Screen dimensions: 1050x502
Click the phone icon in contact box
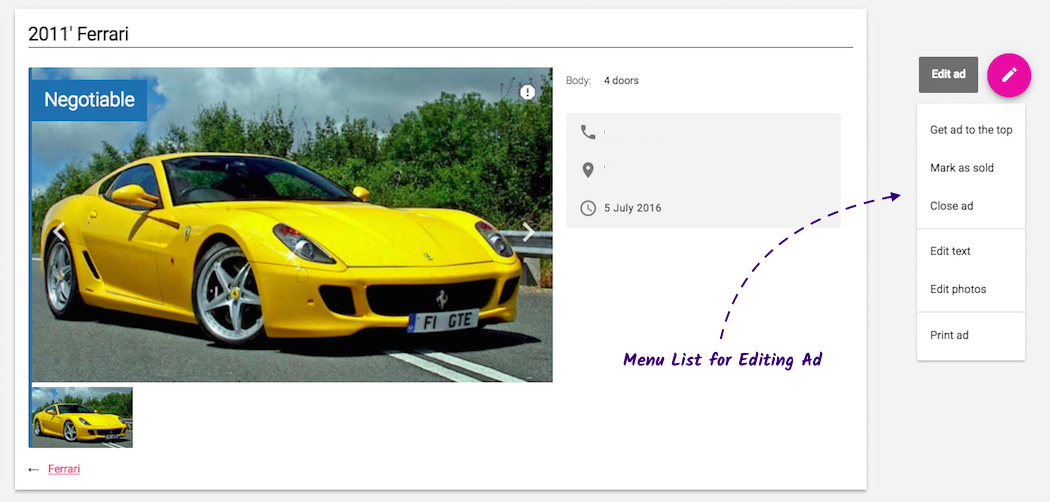click(588, 133)
